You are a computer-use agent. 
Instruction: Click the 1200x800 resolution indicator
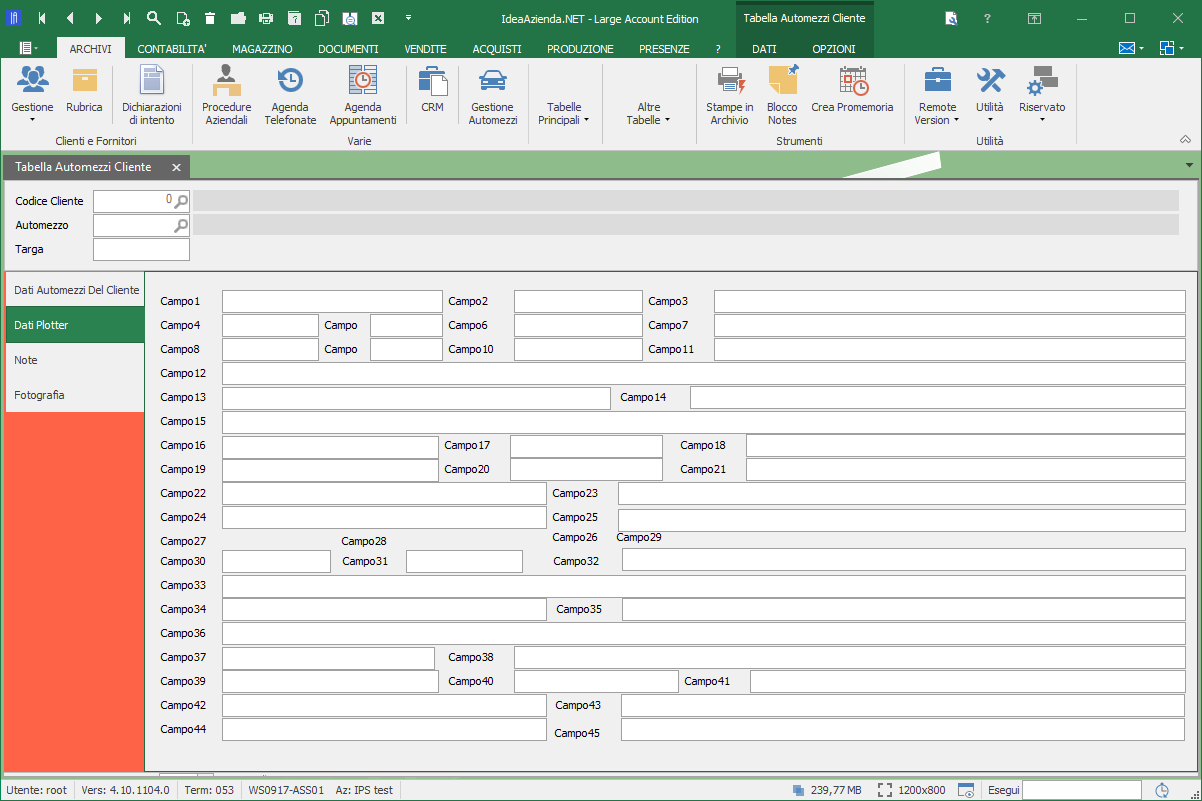click(911, 790)
